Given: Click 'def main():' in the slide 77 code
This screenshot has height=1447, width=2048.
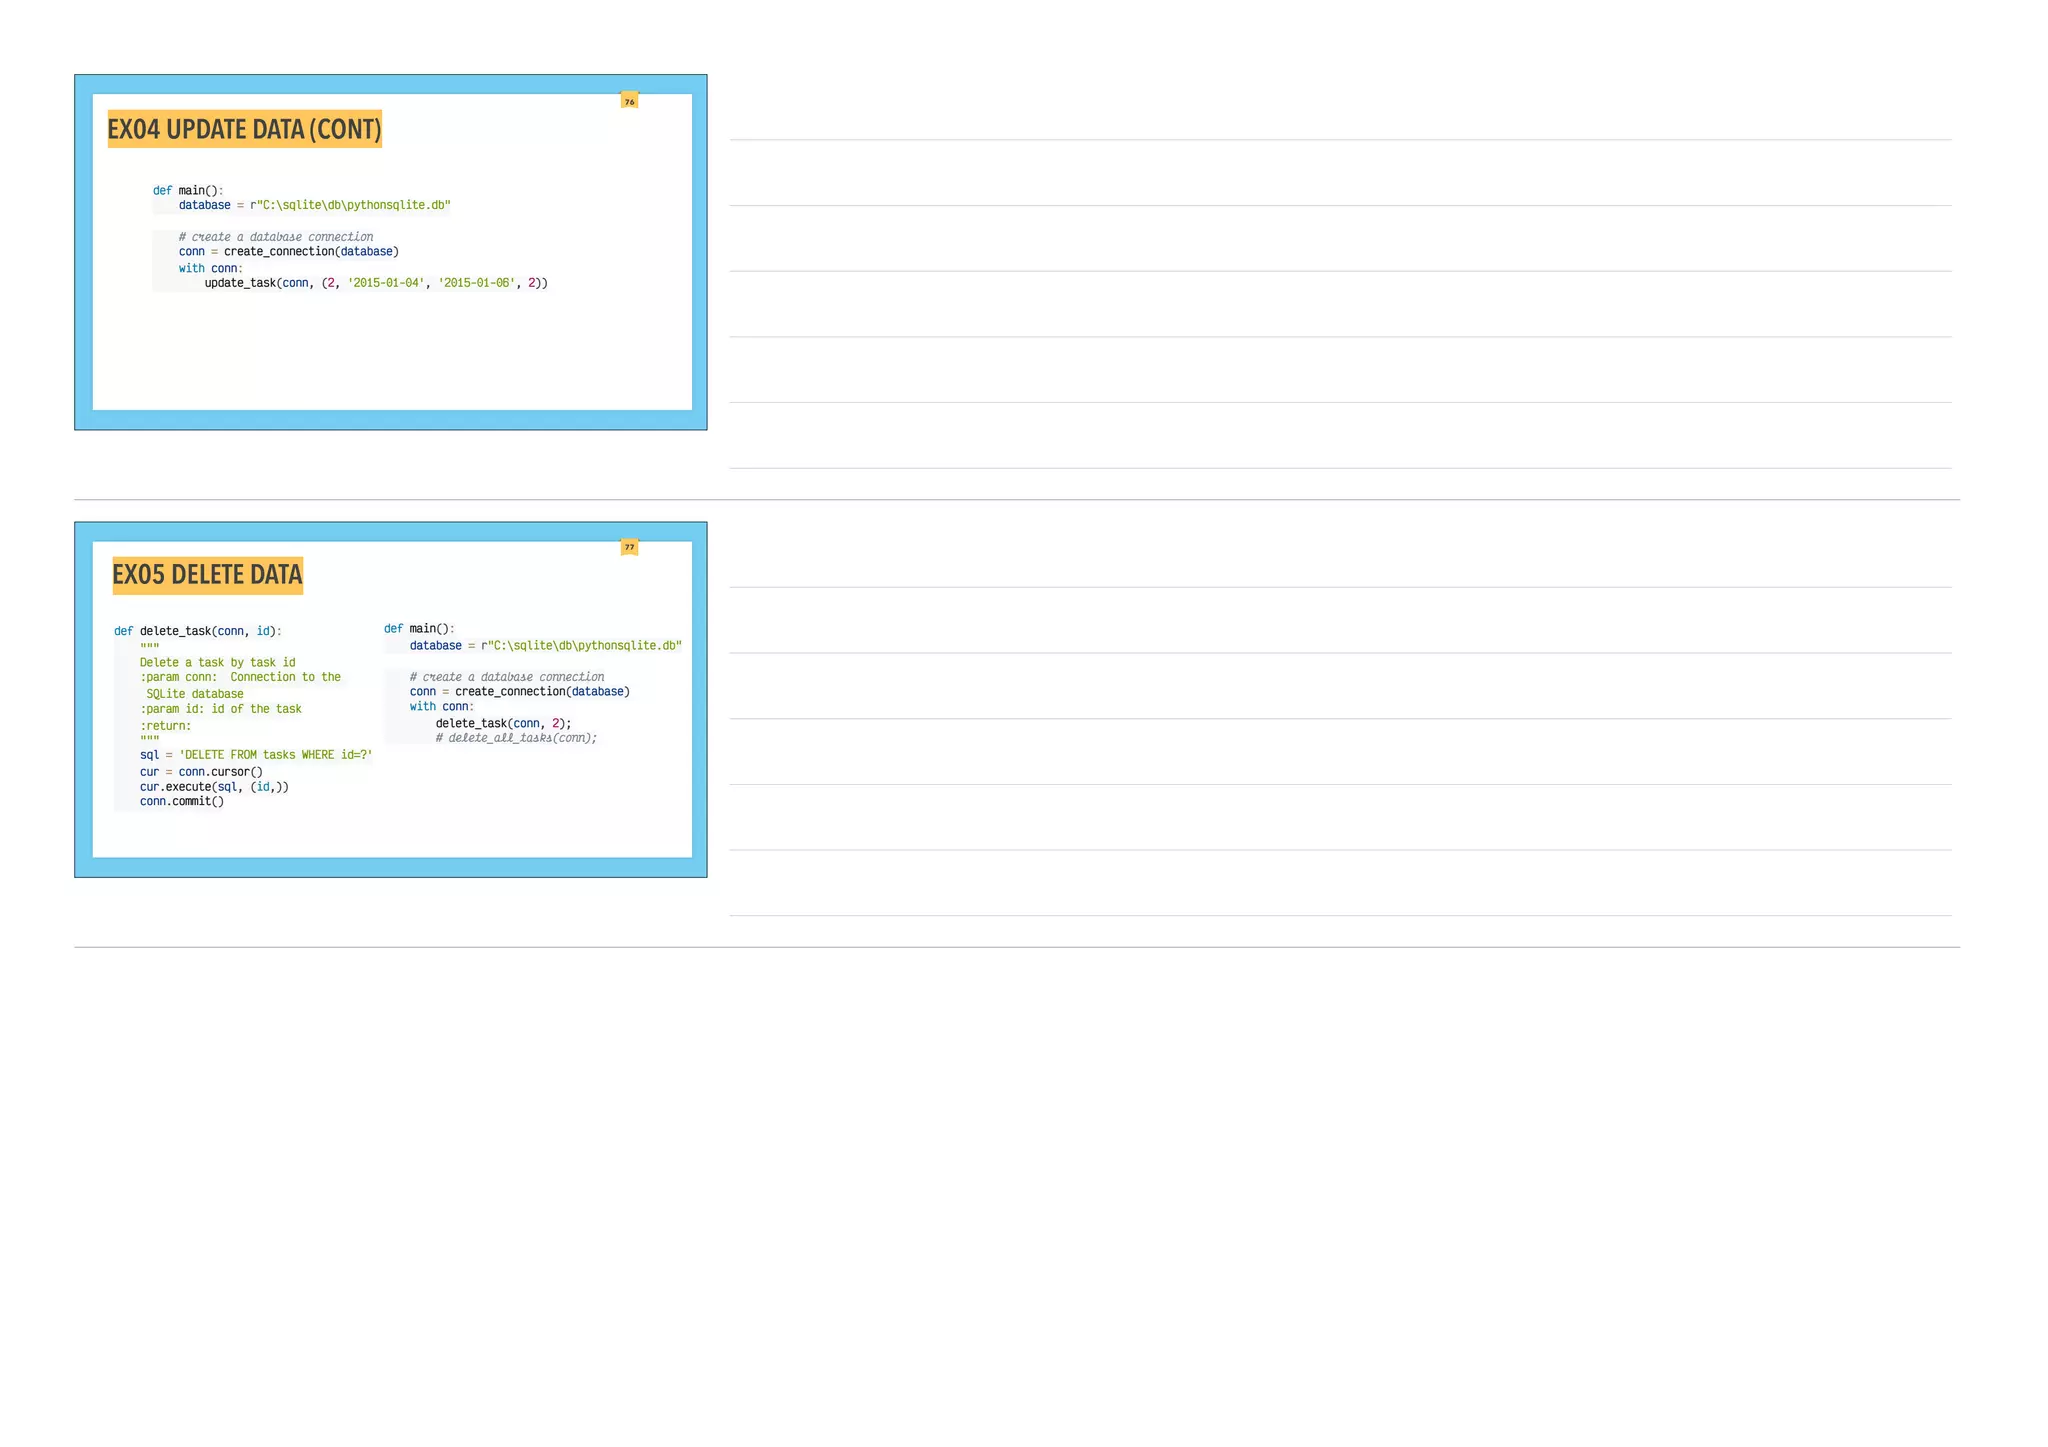Looking at the screenshot, I should pyautogui.click(x=419, y=628).
